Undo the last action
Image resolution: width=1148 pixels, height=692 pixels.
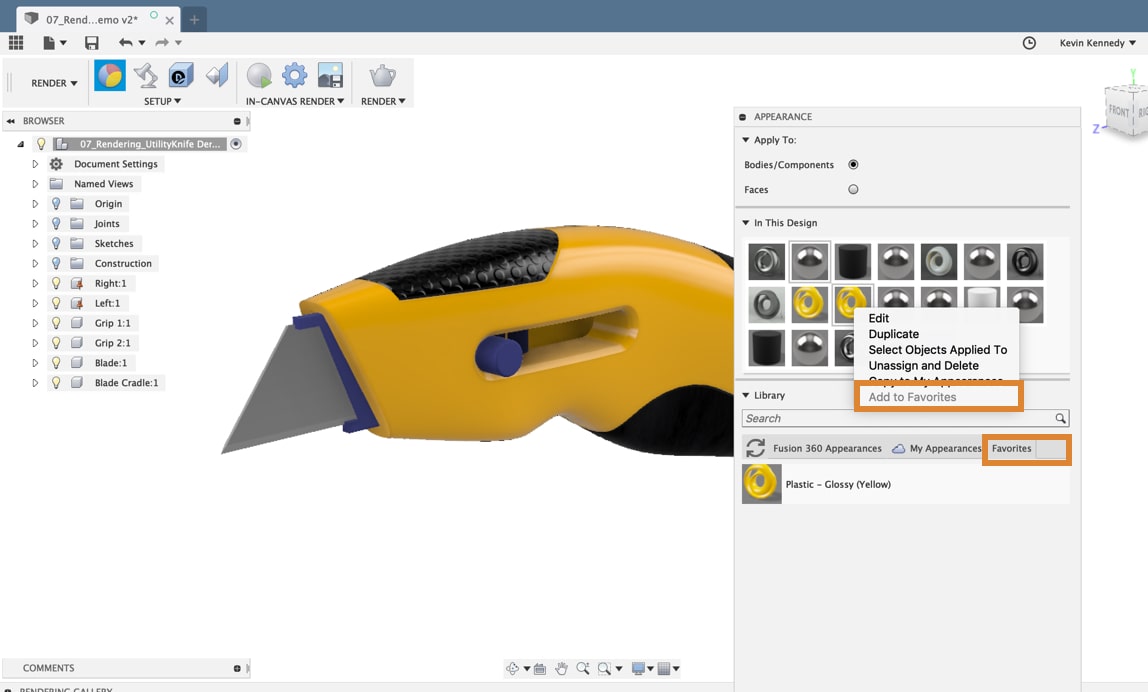point(126,42)
